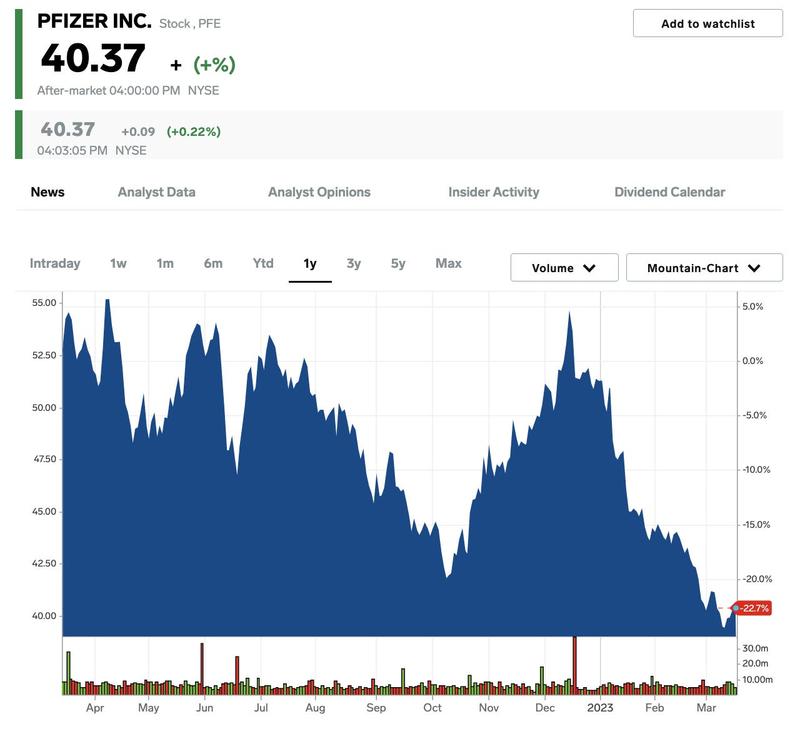Click the 30.0m volume axis label
This screenshot has height=733, width=800.
pos(755,648)
